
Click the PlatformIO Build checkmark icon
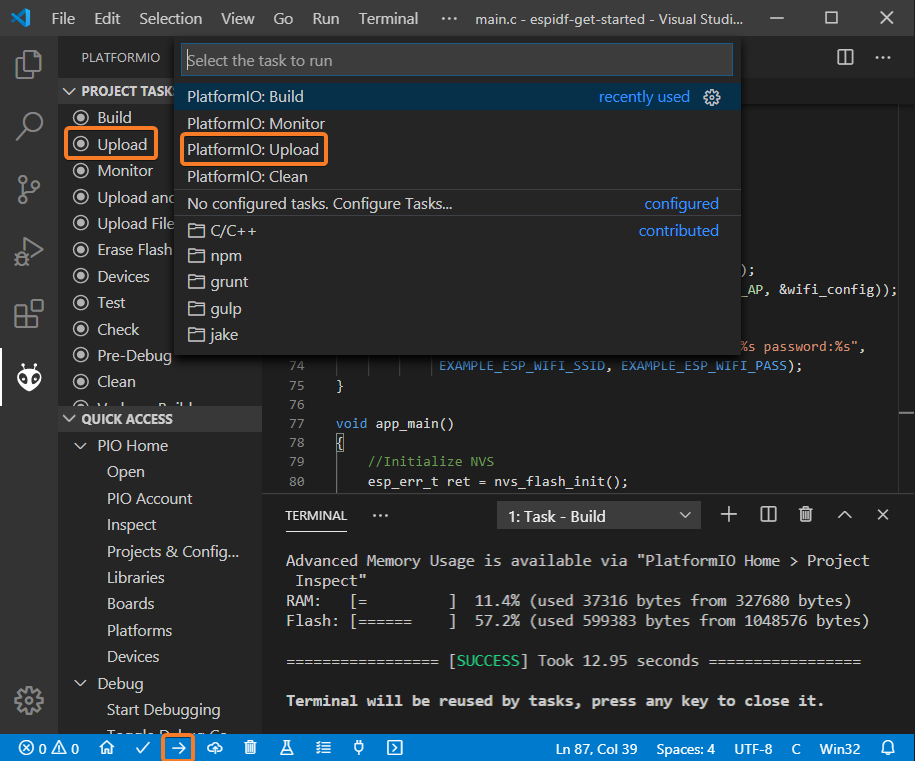click(x=142, y=748)
